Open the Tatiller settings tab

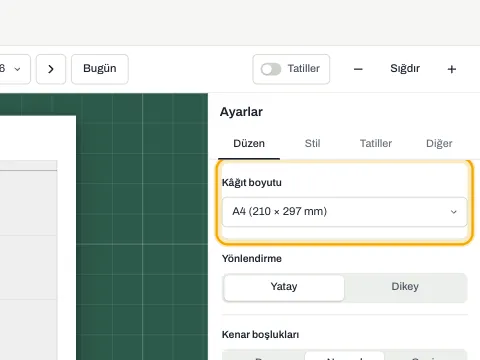[x=376, y=144]
